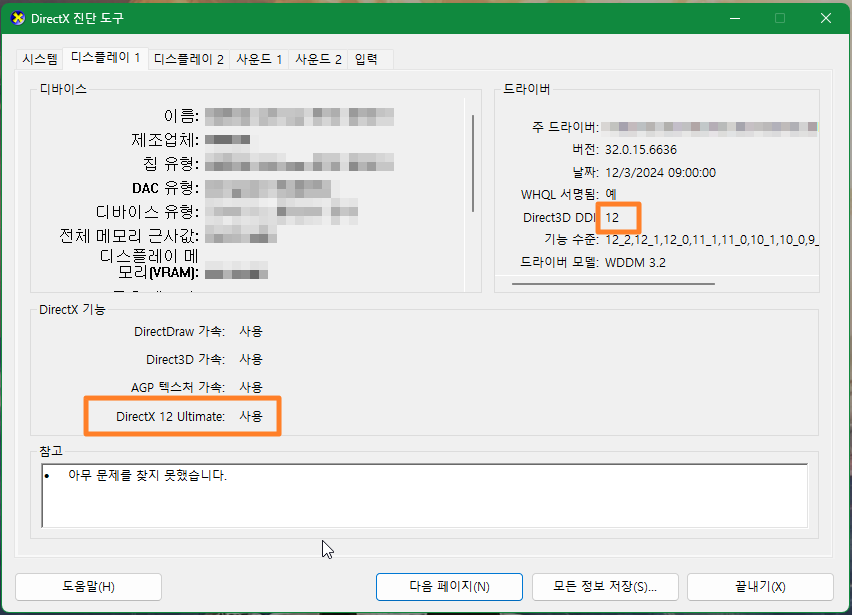The image size is (852, 615).
Task: Switch to the 시스템 tab
Action: click(x=40, y=59)
